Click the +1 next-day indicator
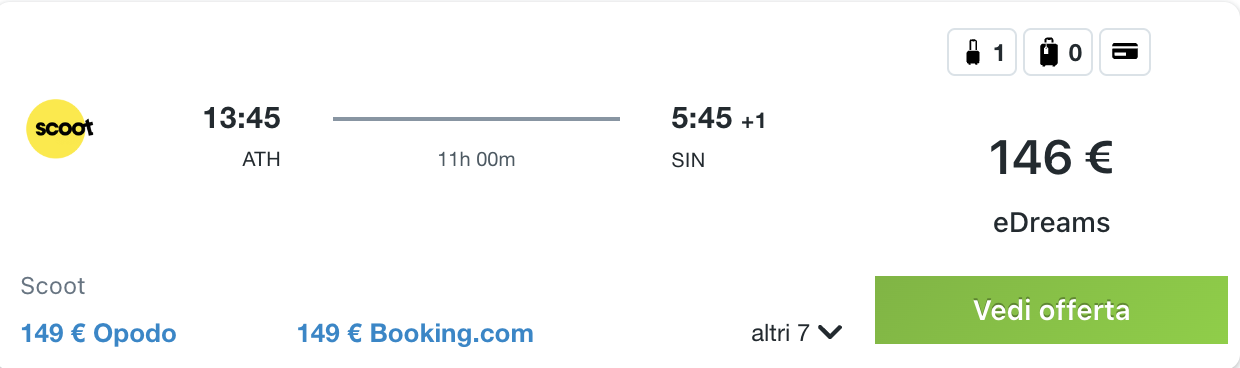The height and width of the screenshot is (368, 1240). point(753,122)
